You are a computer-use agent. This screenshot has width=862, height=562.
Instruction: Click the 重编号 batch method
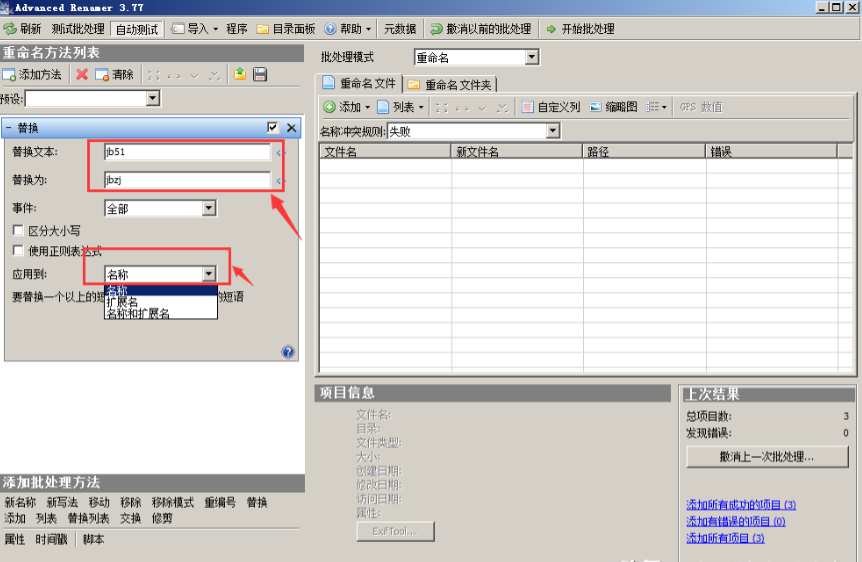point(220,502)
